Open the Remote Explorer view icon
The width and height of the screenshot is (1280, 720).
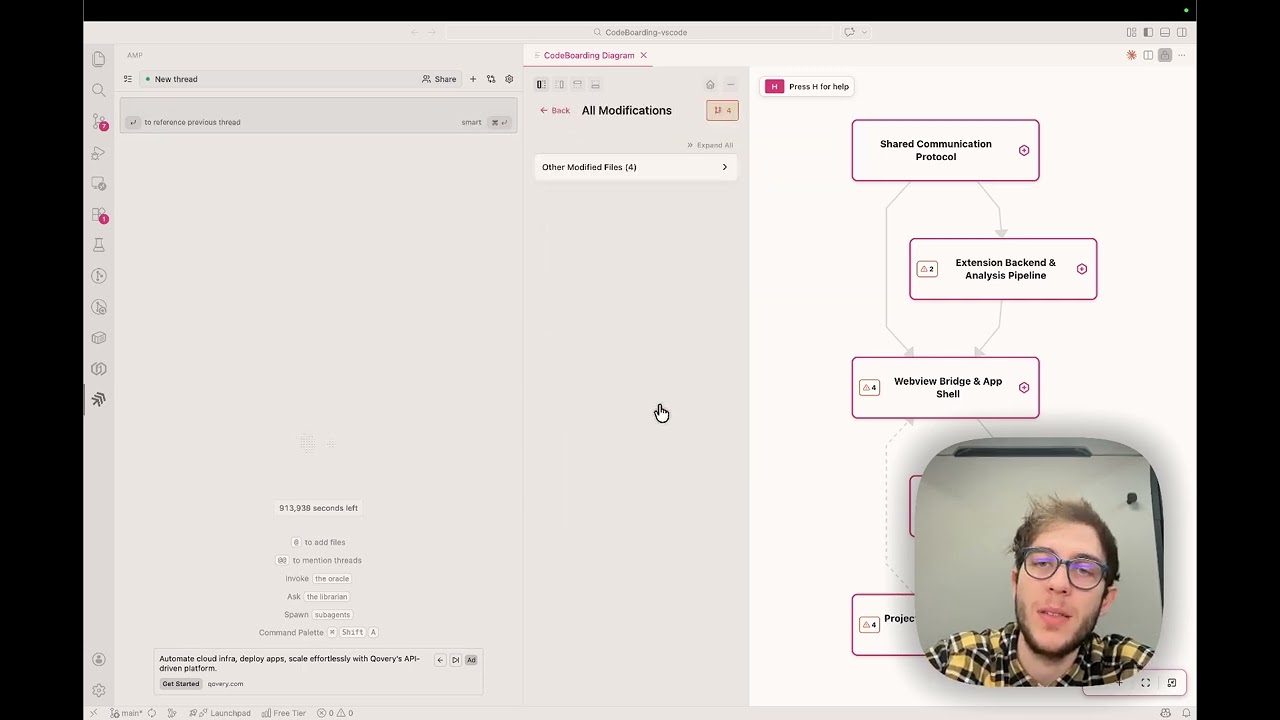(x=98, y=184)
